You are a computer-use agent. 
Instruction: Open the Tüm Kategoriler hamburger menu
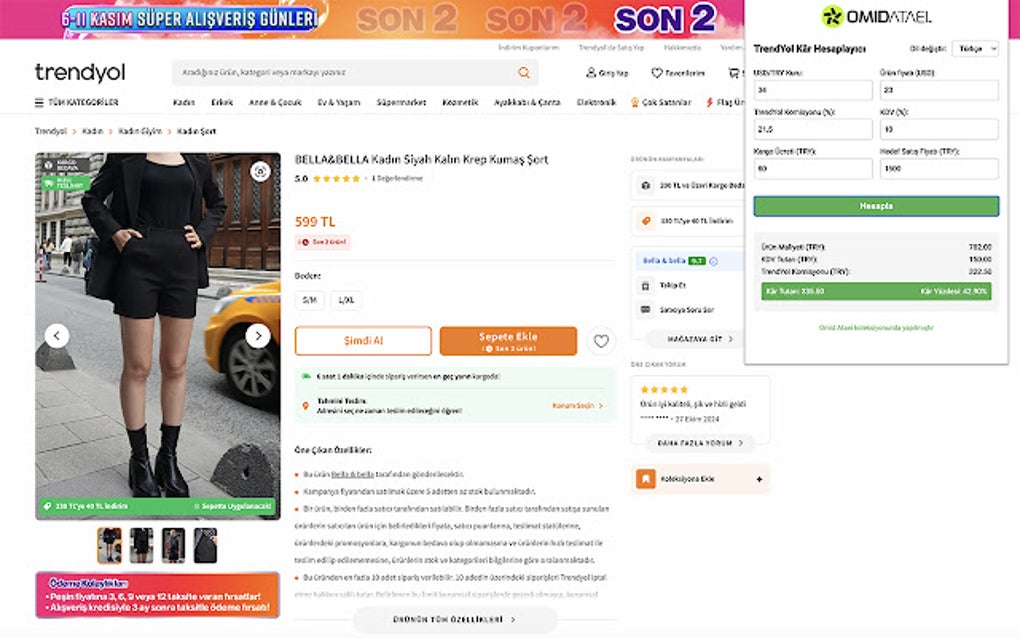click(39, 102)
